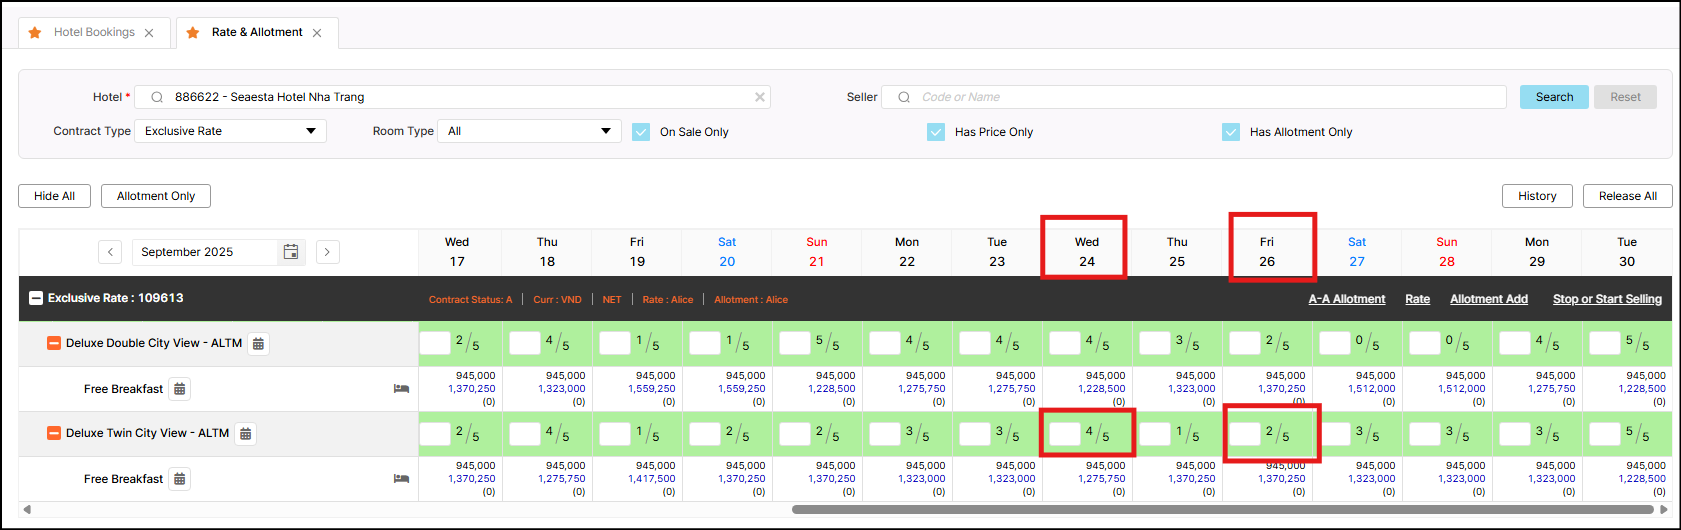Disable the Has Allotment Only checkbox

(1231, 132)
